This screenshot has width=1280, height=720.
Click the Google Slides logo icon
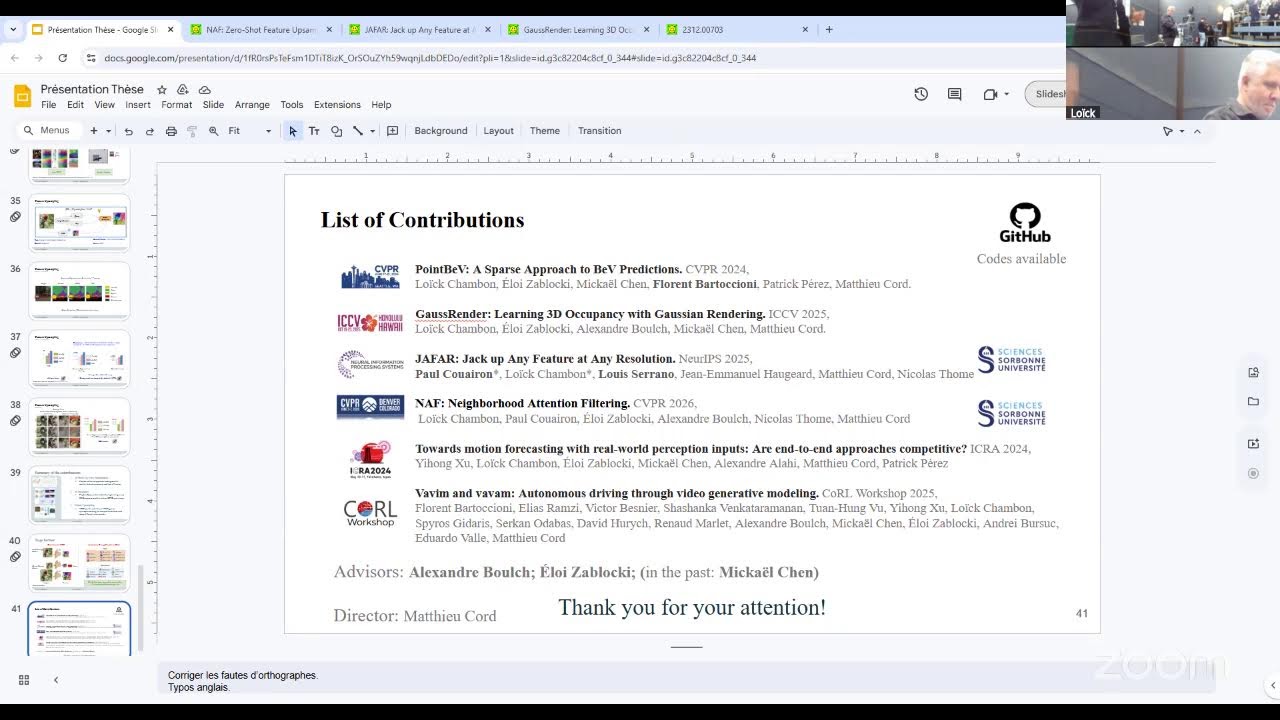coord(22,96)
